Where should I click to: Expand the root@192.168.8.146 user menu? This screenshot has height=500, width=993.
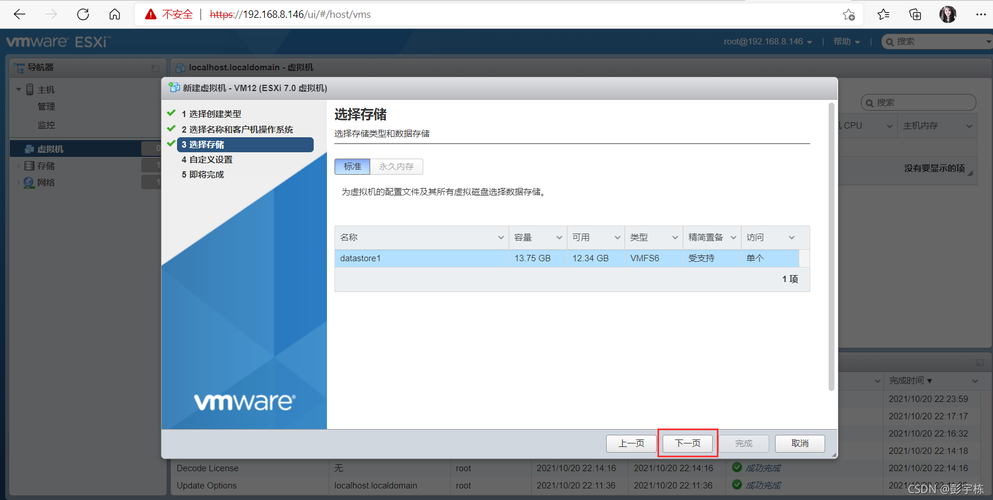[768, 42]
